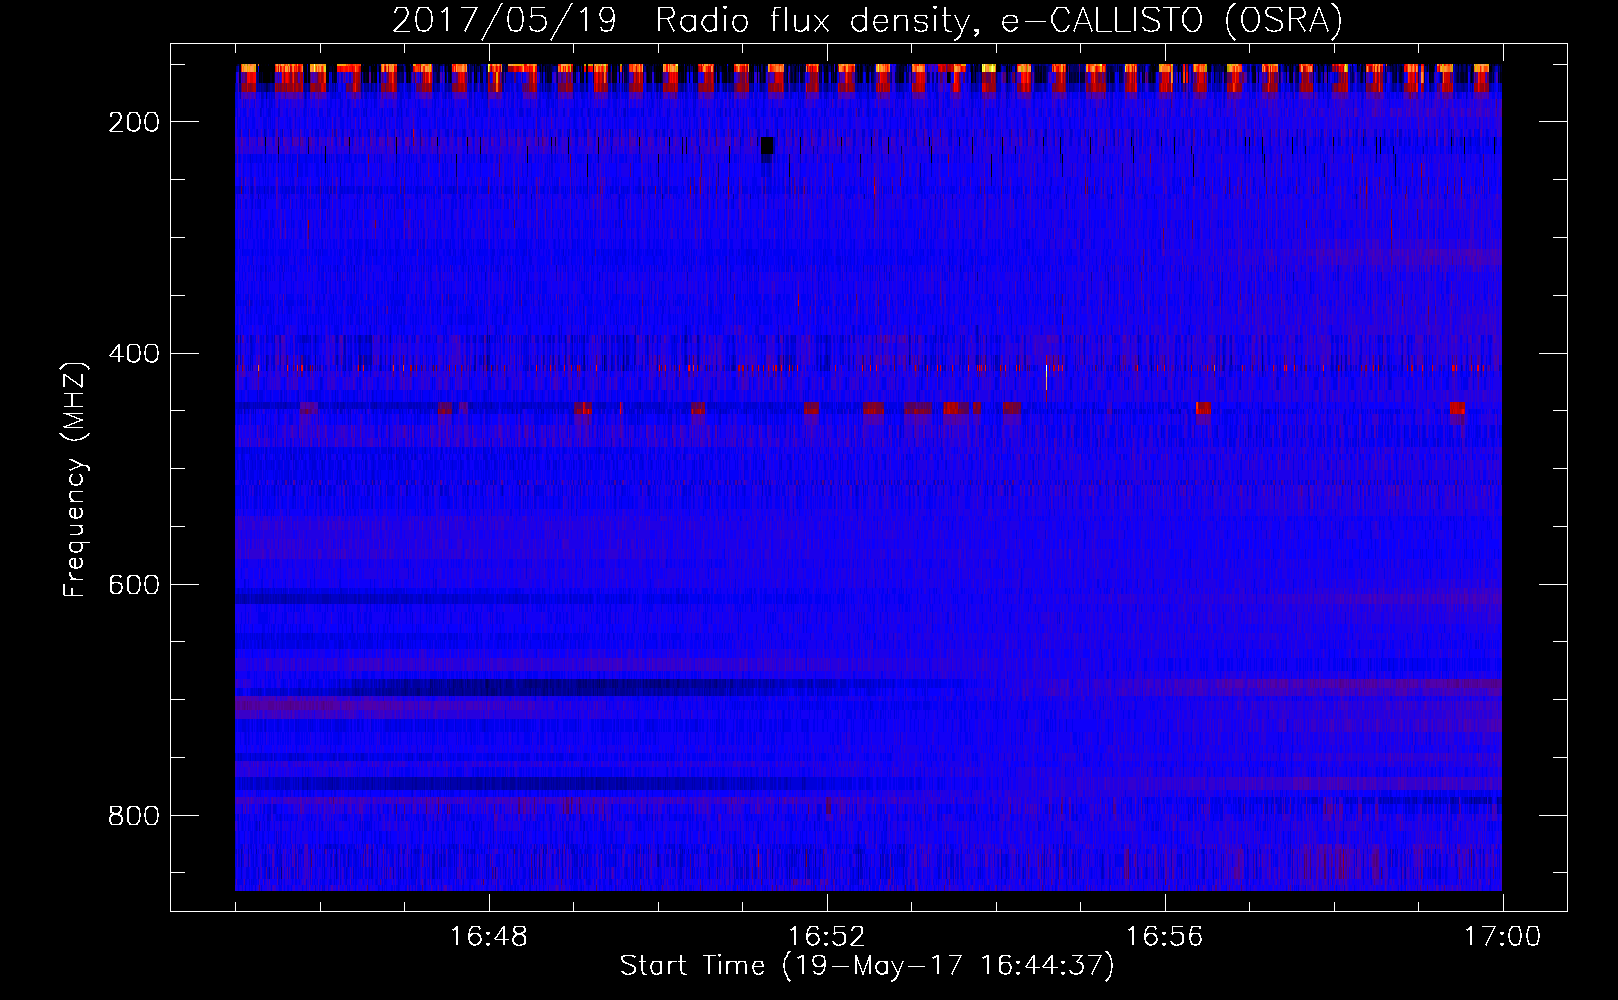This screenshot has height=1000, width=1618.
Task: Click the 16:48 time tick label
Action: click(489, 937)
